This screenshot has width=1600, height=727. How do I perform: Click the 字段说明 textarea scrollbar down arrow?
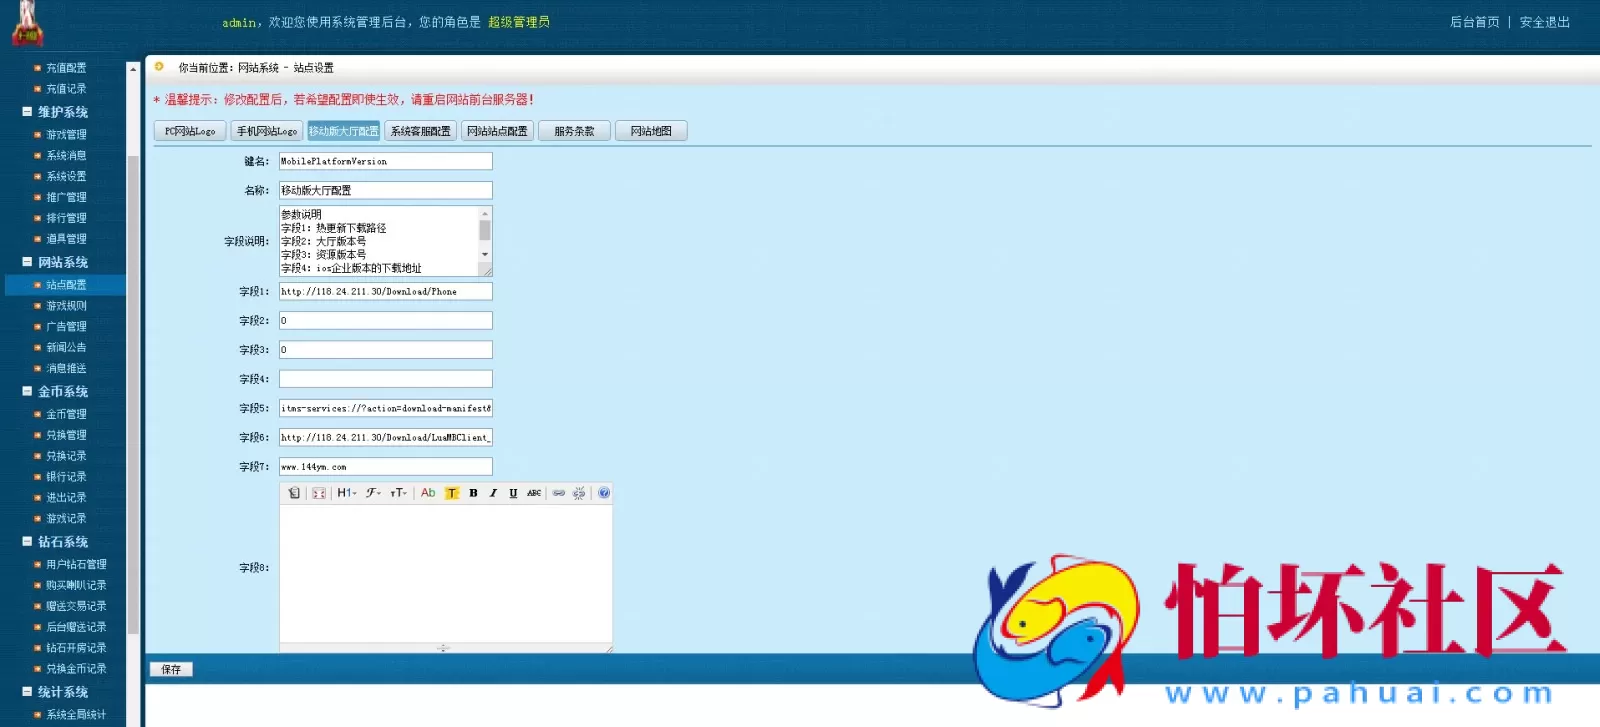(485, 255)
